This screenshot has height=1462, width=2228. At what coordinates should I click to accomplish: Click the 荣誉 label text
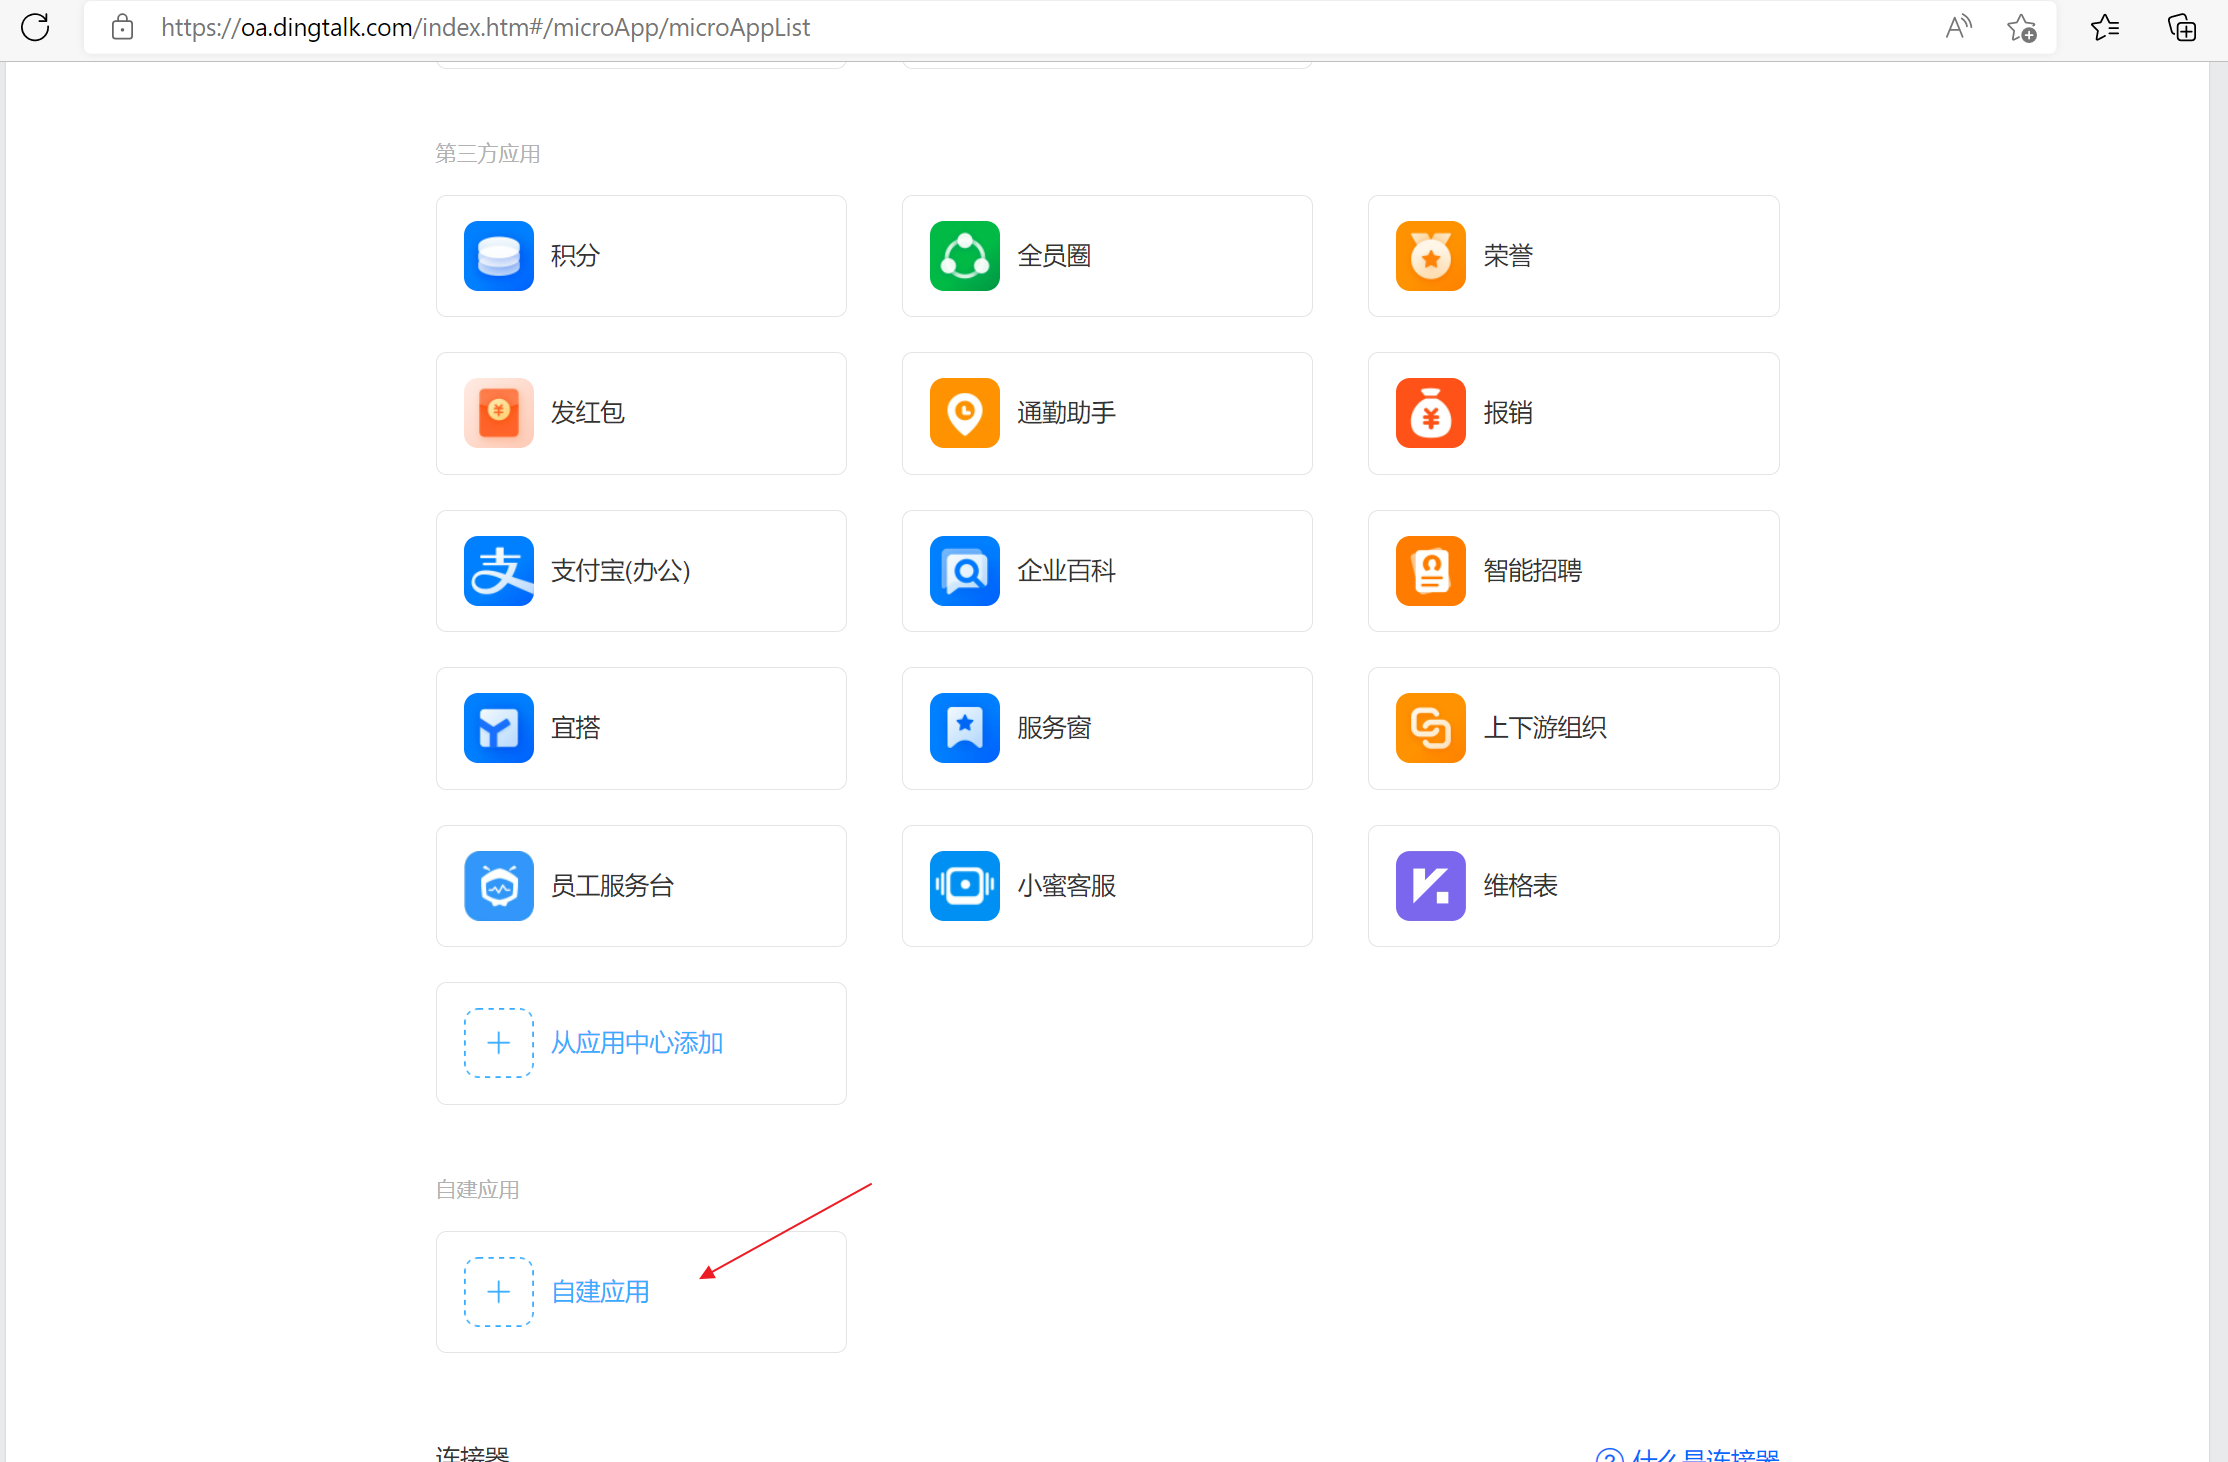(x=1508, y=256)
